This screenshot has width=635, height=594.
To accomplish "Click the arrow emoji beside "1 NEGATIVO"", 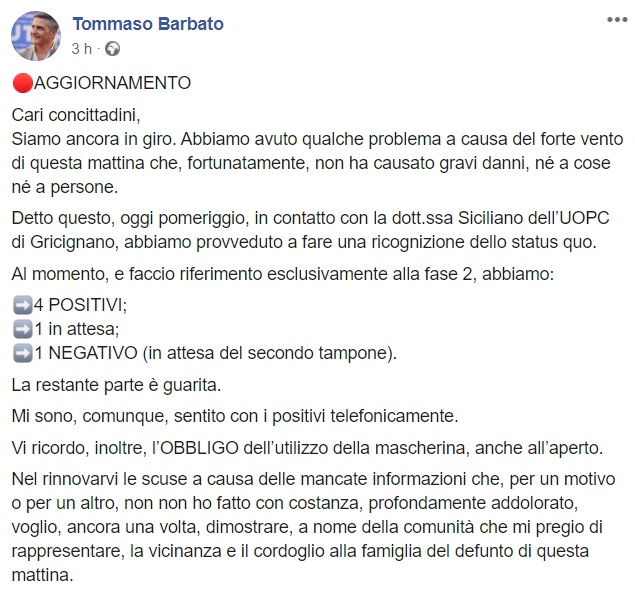I will (23, 351).
